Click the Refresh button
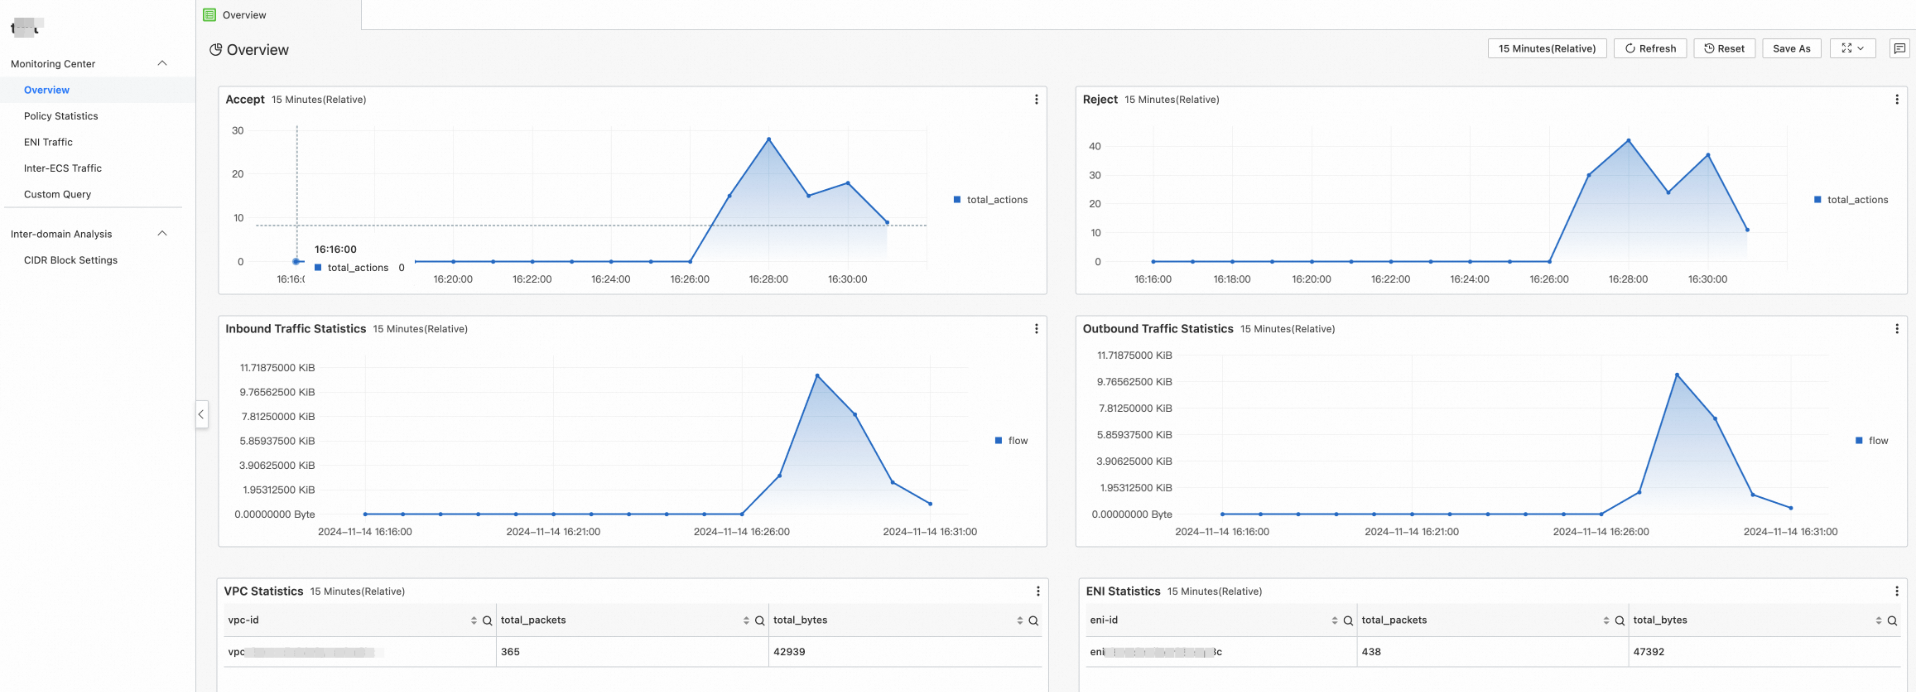Screen dimensions: 1916x692 pos(1650,48)
